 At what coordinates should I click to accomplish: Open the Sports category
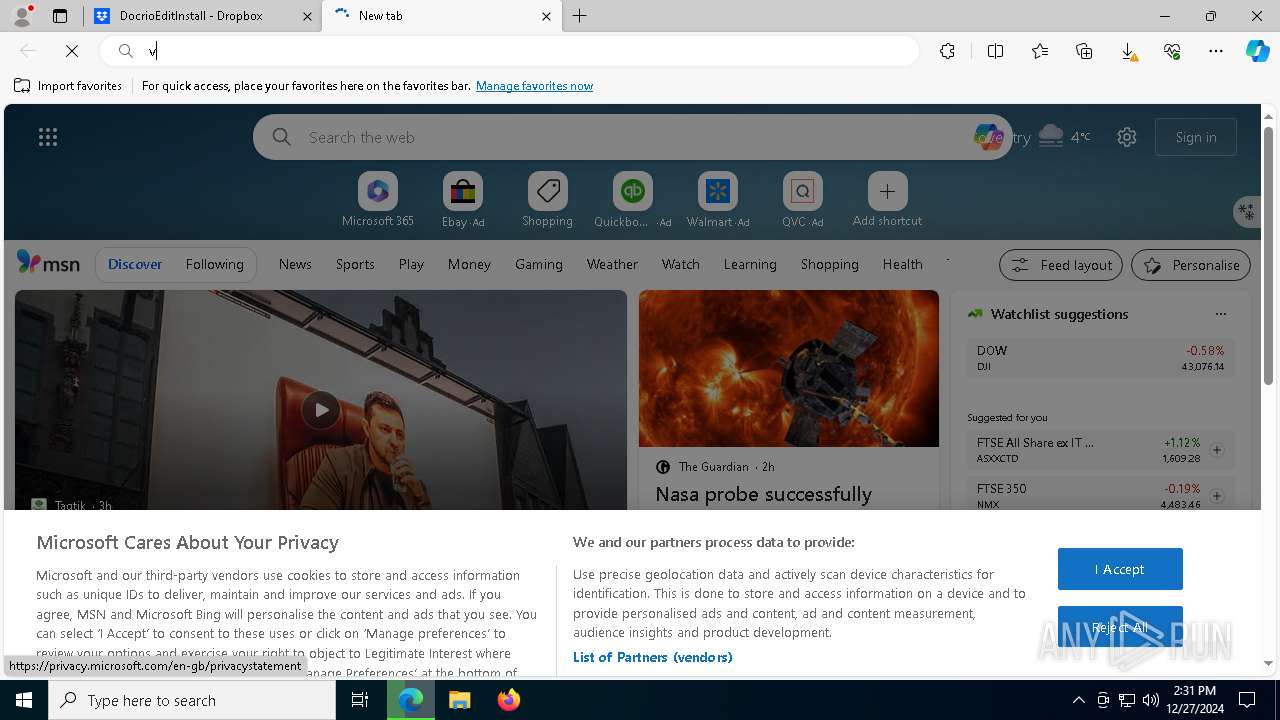[355, 264]
